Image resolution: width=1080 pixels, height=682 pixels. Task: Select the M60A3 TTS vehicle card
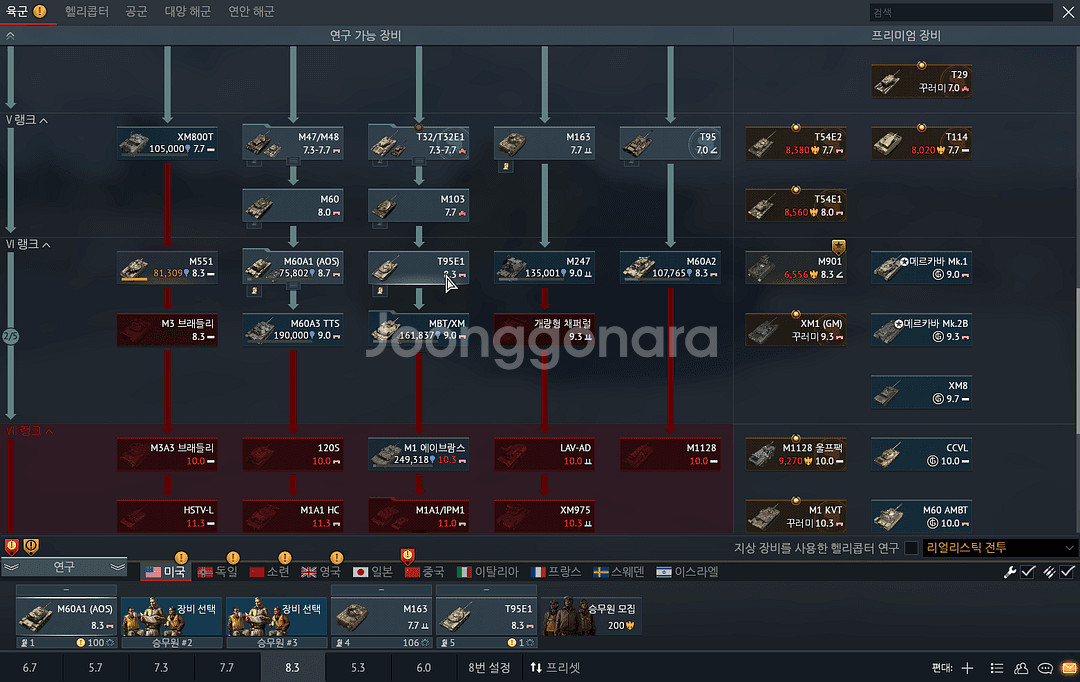pyautogui.click(x=293, y=329)
